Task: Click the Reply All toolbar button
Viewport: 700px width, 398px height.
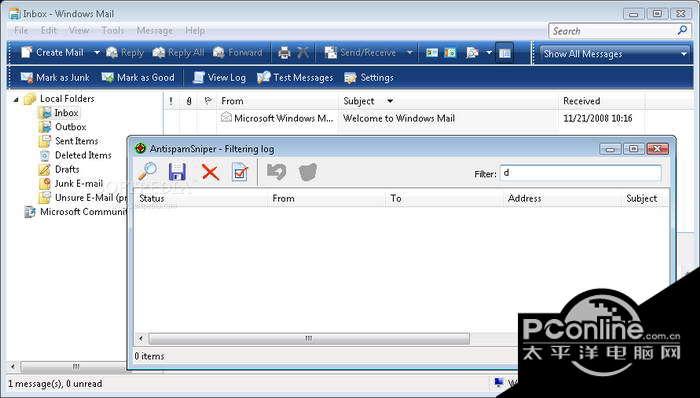Action: [178, 53]
